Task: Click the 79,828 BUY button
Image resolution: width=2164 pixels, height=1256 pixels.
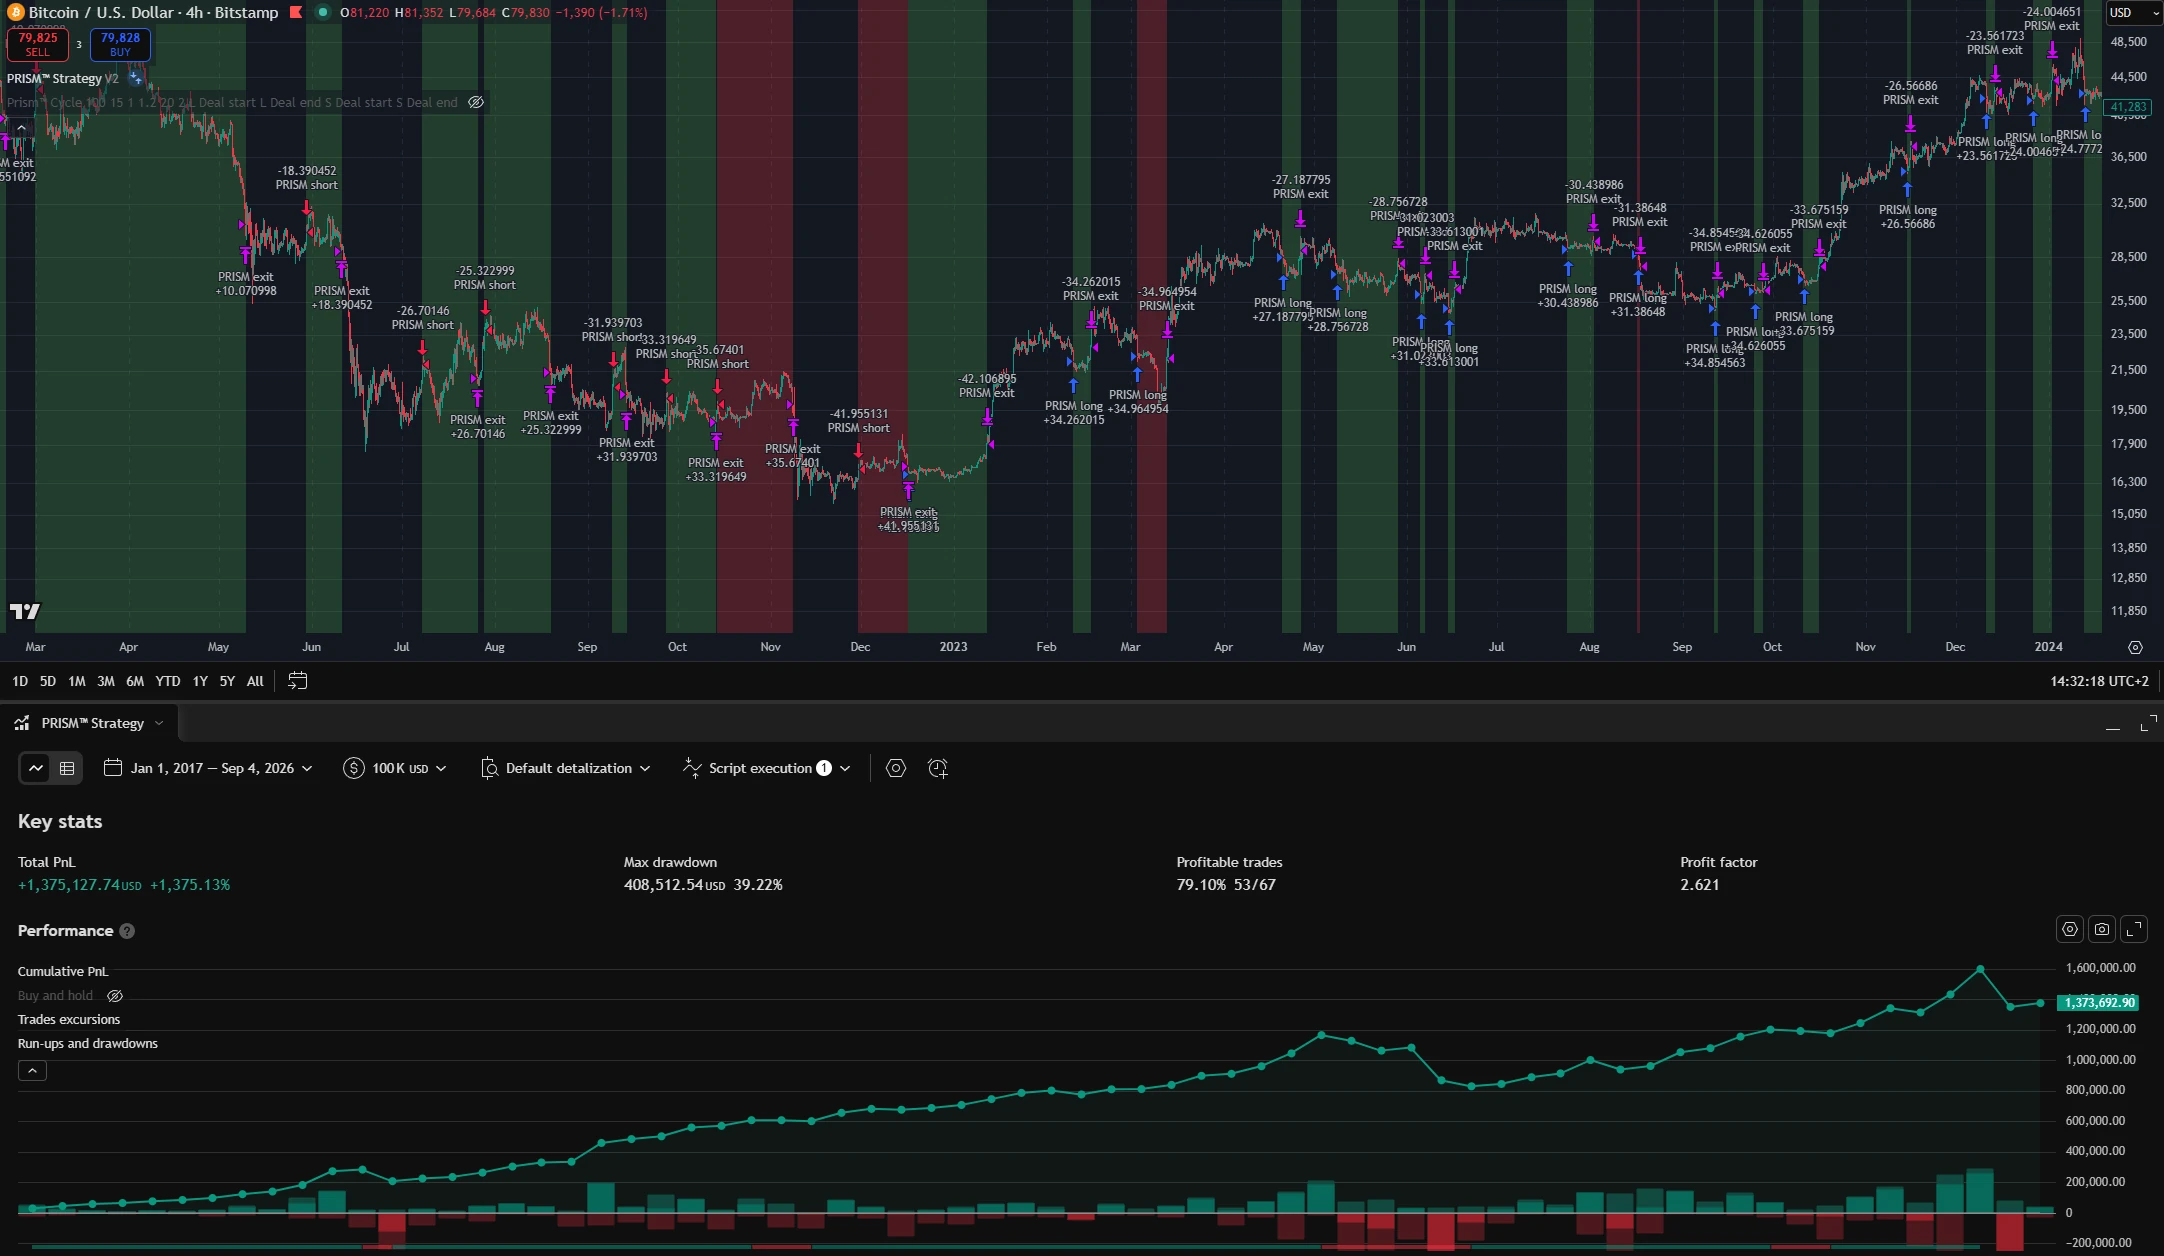Action: coord(120,44)
